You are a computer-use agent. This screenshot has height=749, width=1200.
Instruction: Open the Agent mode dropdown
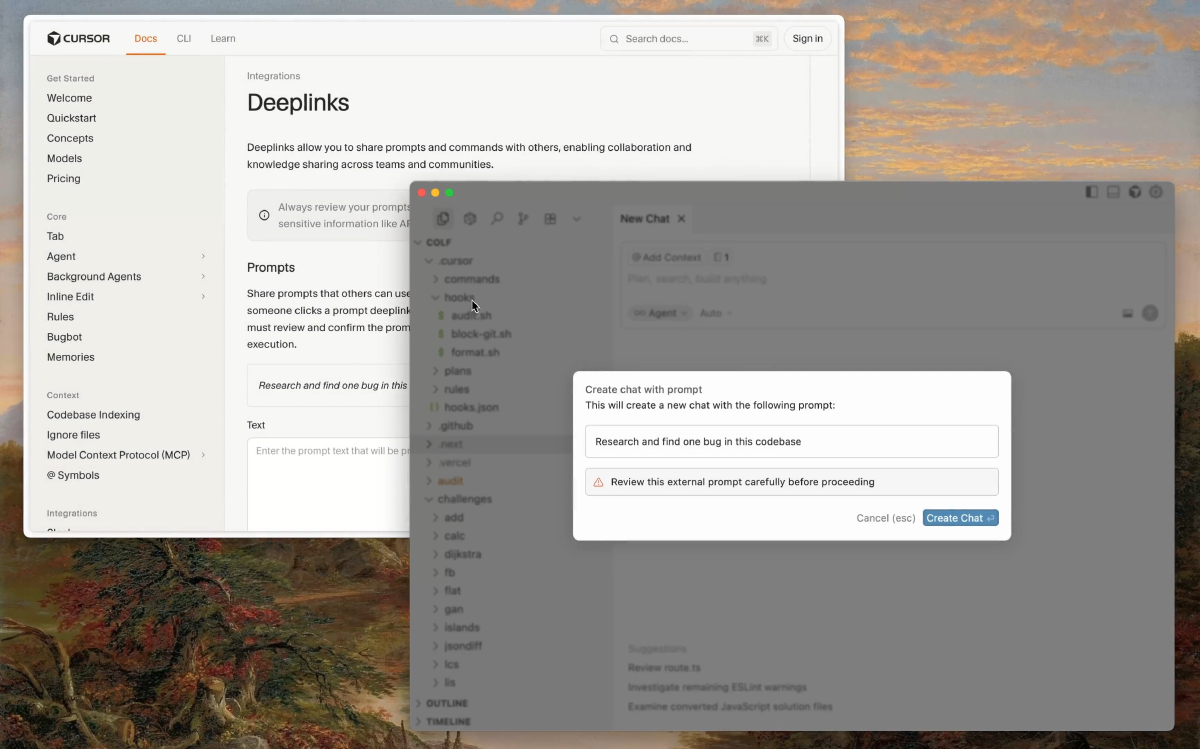pyautogui.click(x=661, y=313)
